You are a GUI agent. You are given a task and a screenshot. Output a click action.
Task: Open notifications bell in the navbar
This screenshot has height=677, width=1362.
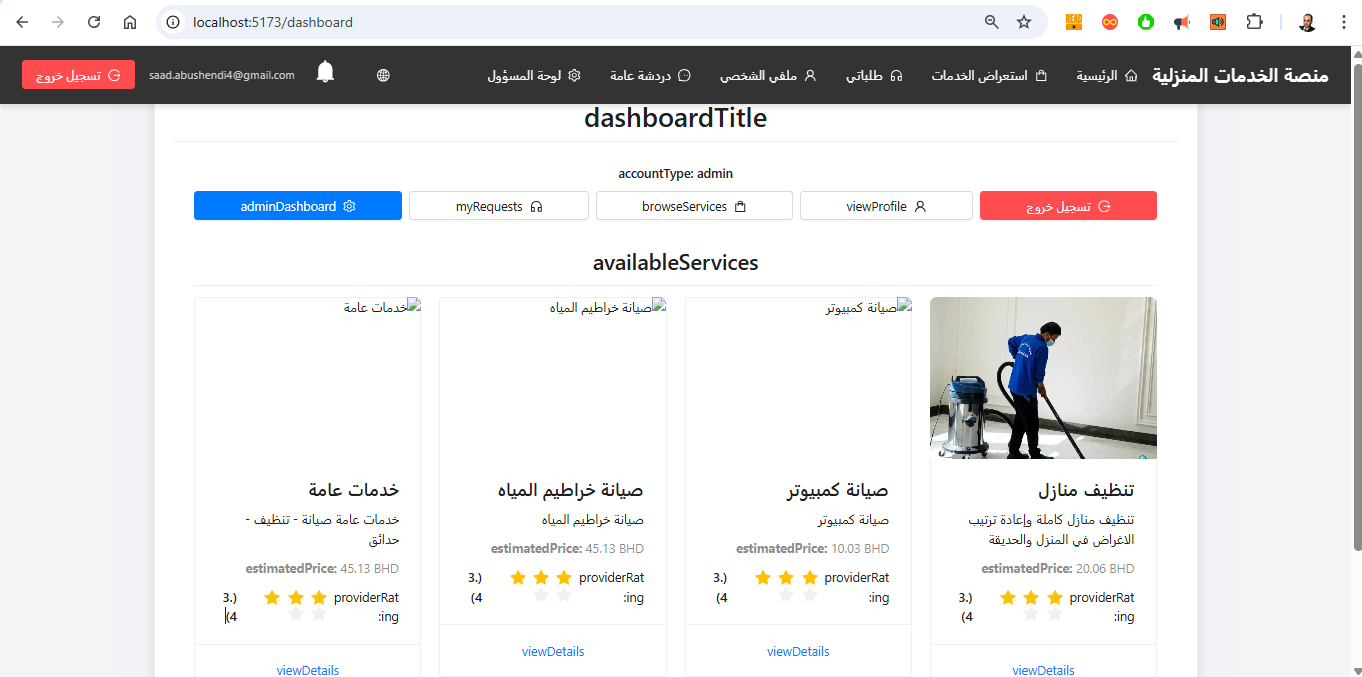coord(325,72)
